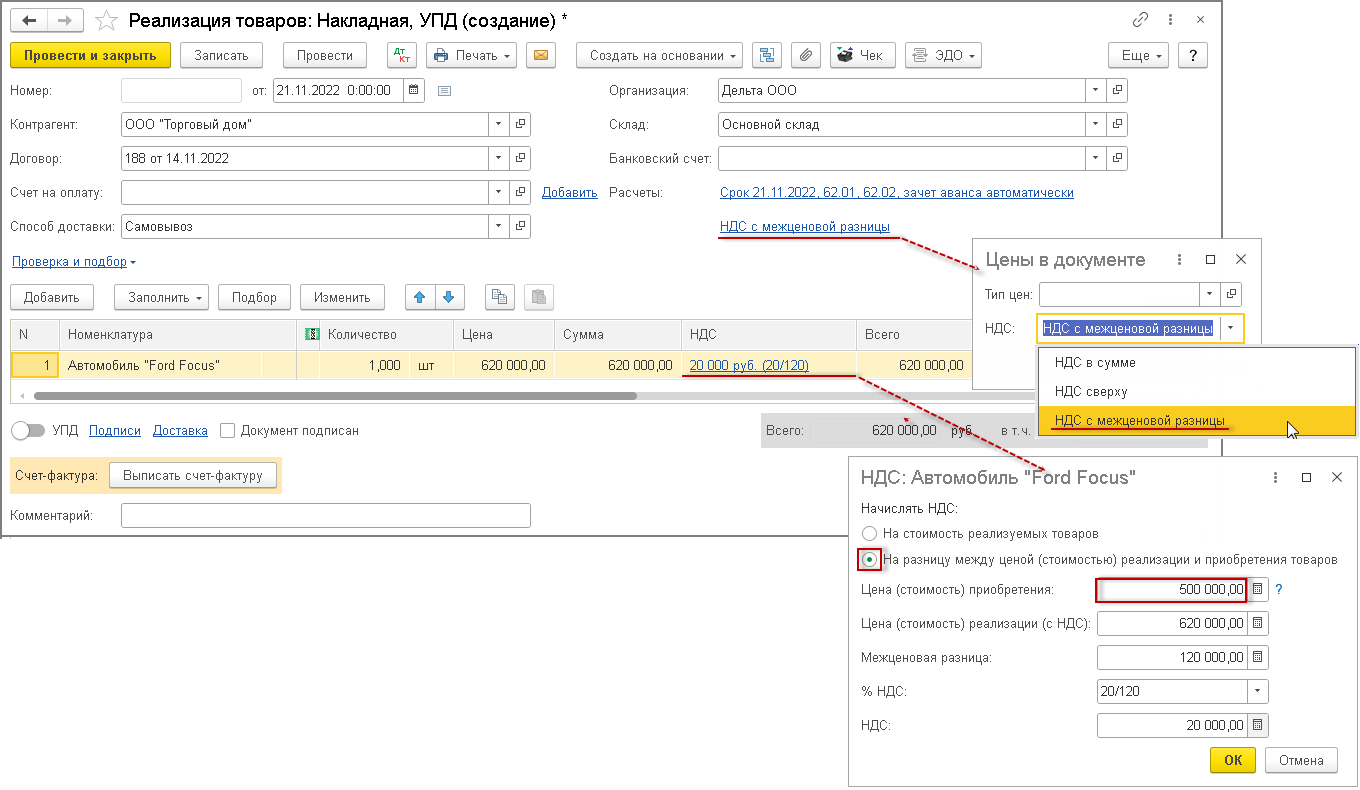Open the date calendar picker
Image resolution: width=1360 pixels, height=790 pixels.
tap(414, 90)
